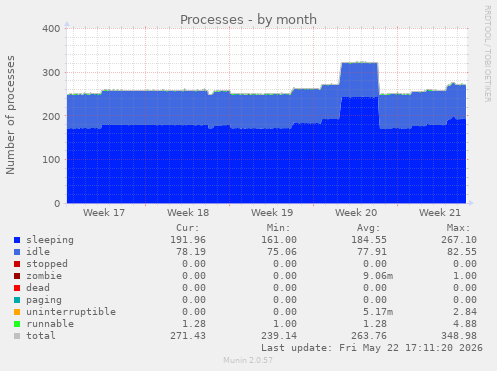Click idle maximum value 82.55
The width and height of the screenshot is (497, 371).
[x=462, y=252]
